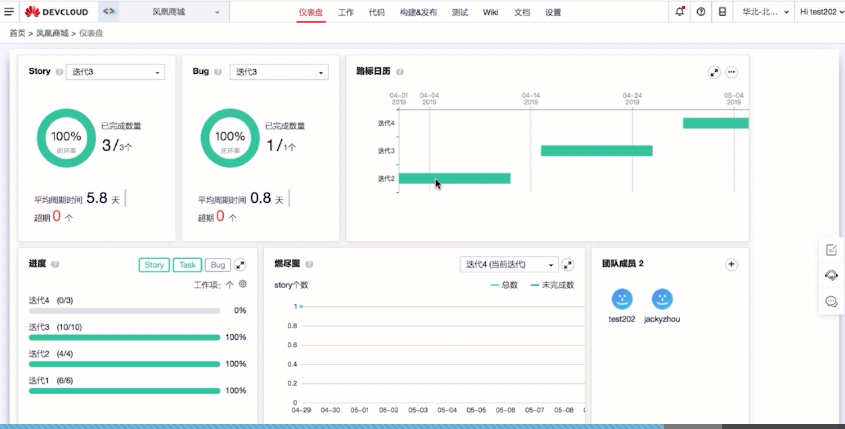Open the Story iteration 迭代3 dropdown
The width and height of the screenshot is (845, 429).
pyautogui.click(x=115, y=72)
